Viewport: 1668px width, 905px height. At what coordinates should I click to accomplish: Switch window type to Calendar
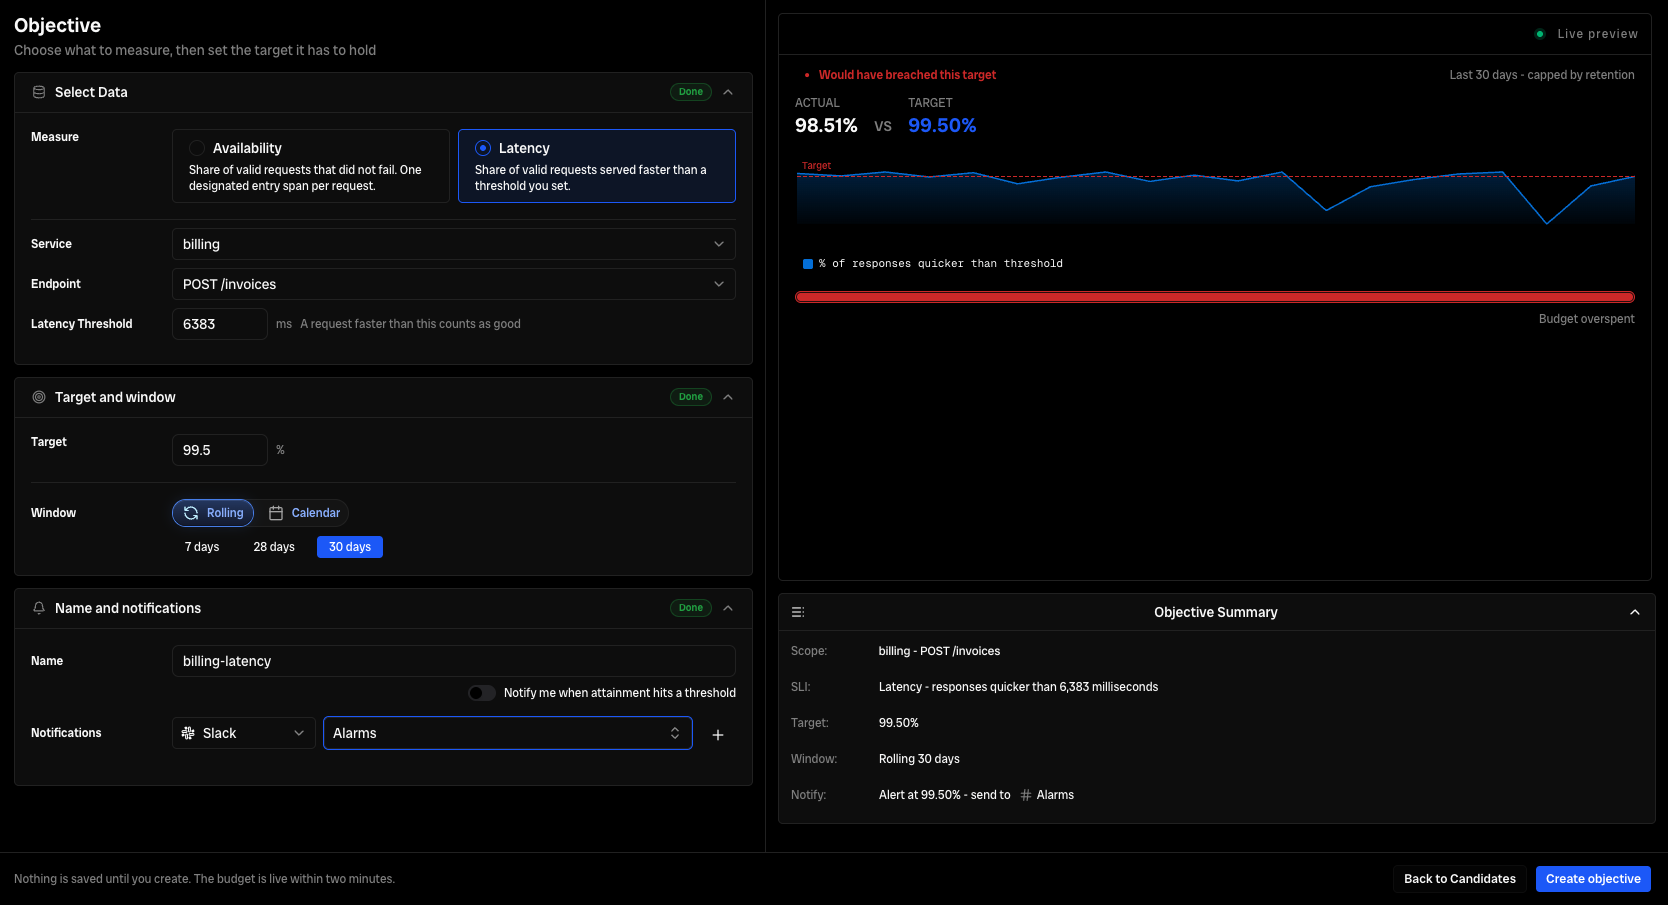304,513
